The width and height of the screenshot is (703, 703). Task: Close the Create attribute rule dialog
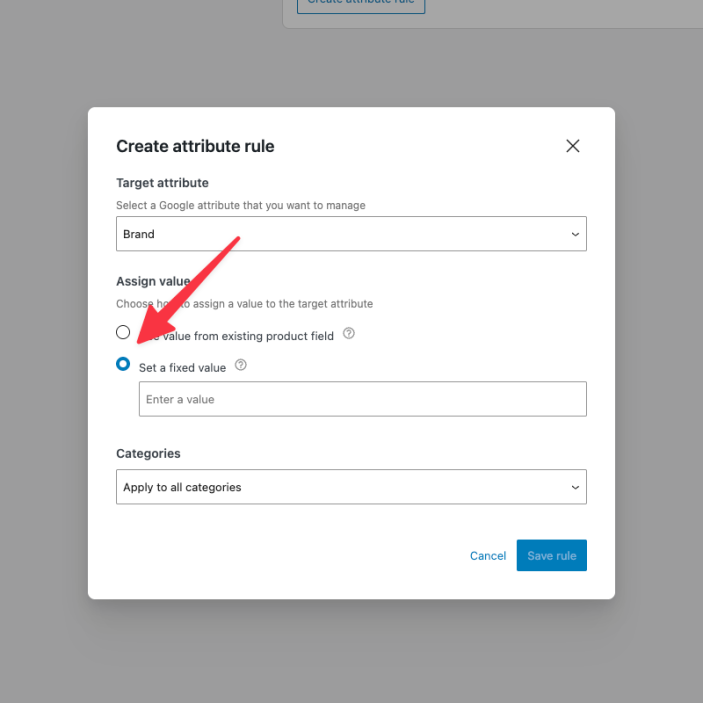tap(573, 146)
